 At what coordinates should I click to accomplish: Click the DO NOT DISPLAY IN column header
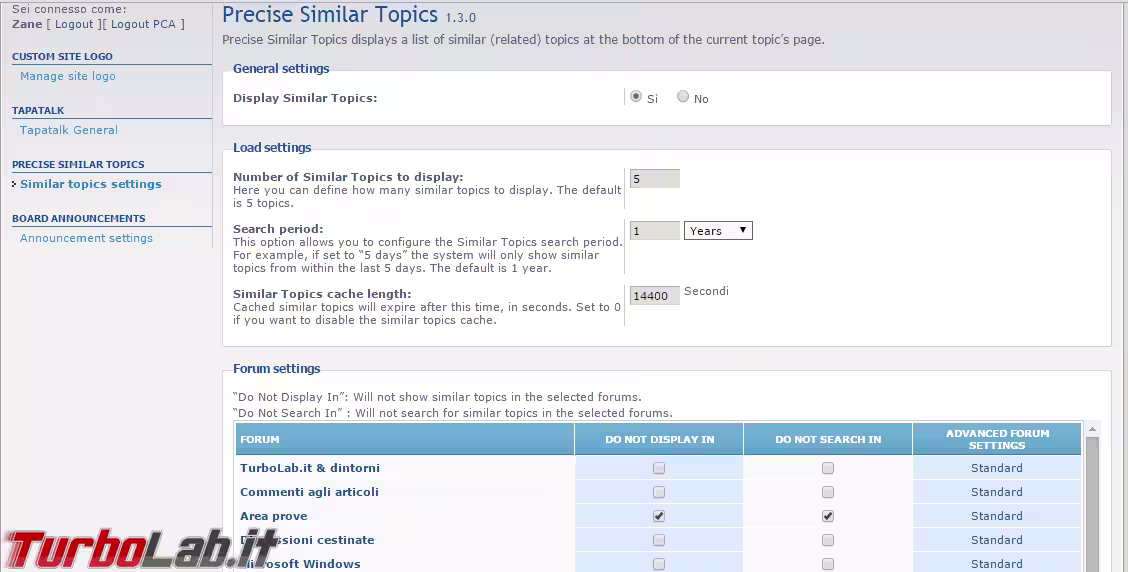pyautogui.click(x=660, y=439)
